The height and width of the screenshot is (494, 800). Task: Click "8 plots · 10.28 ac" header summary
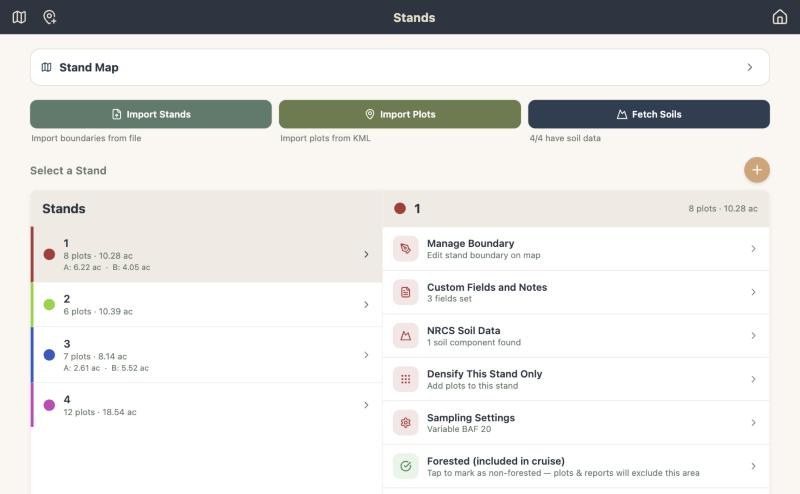[x=723, y=208]
